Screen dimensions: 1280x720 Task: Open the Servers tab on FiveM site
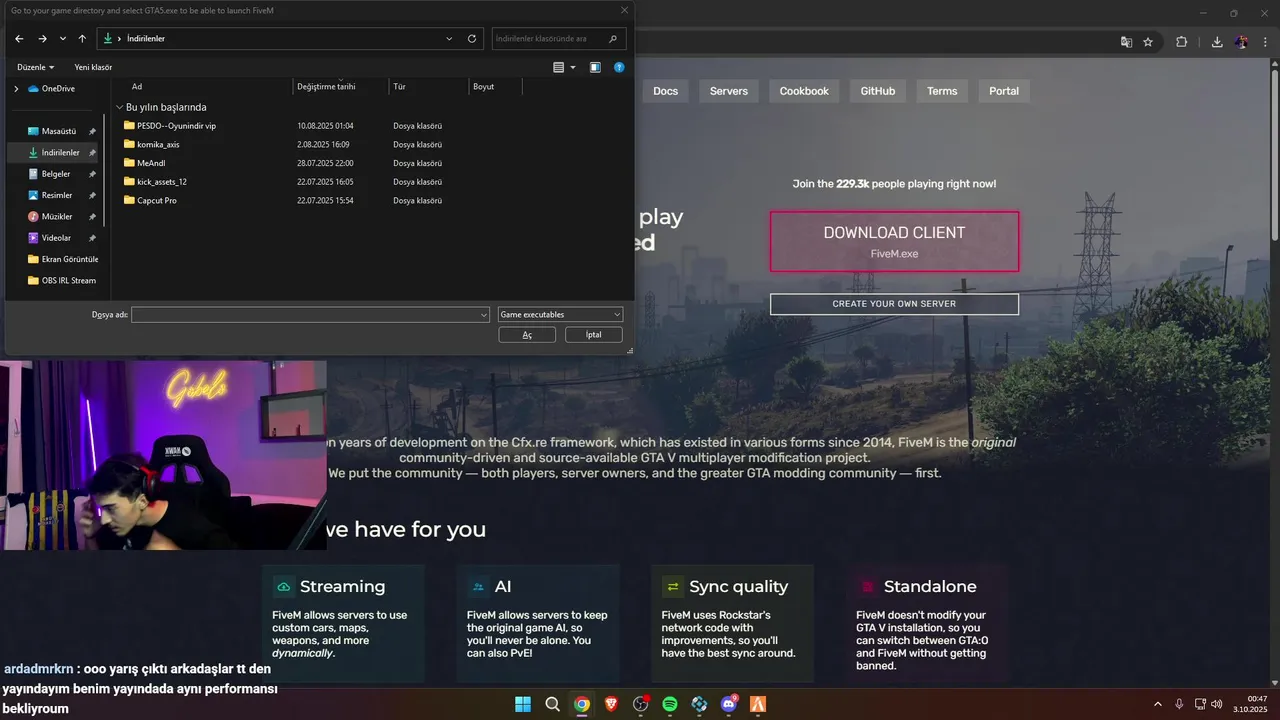[729, 91]
